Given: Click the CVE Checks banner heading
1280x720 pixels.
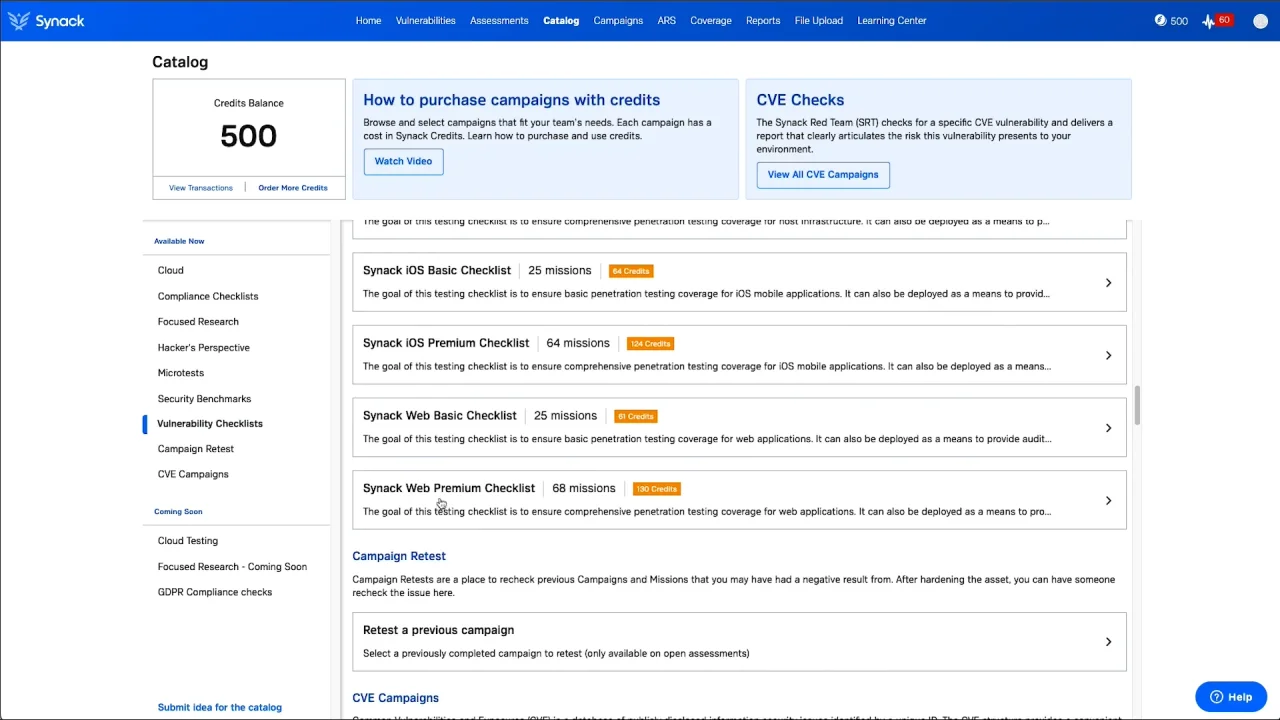Looking at the screenshot, I should (800, 100).
